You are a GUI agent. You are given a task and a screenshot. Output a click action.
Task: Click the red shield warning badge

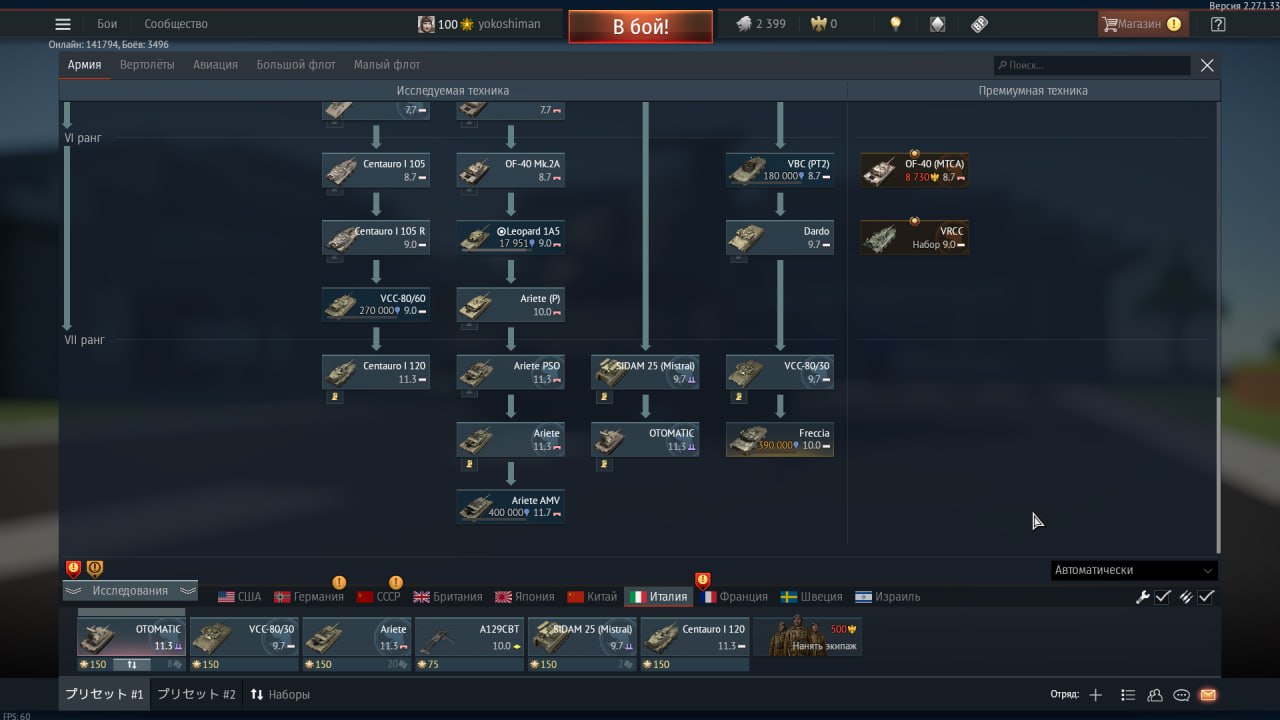tap(73, 569)
